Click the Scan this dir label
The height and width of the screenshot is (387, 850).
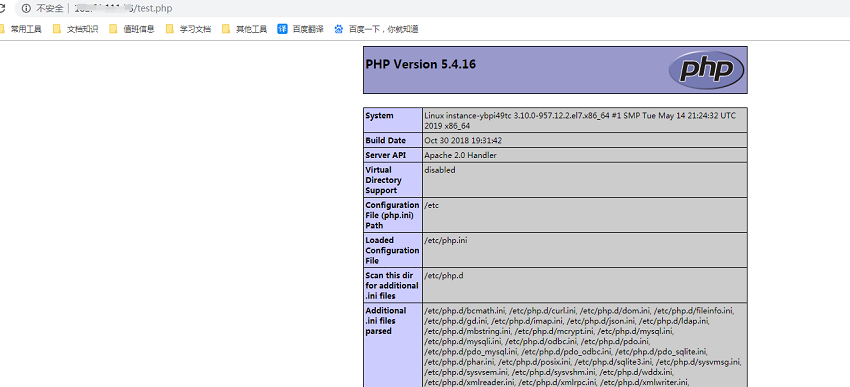pos(392,286)
